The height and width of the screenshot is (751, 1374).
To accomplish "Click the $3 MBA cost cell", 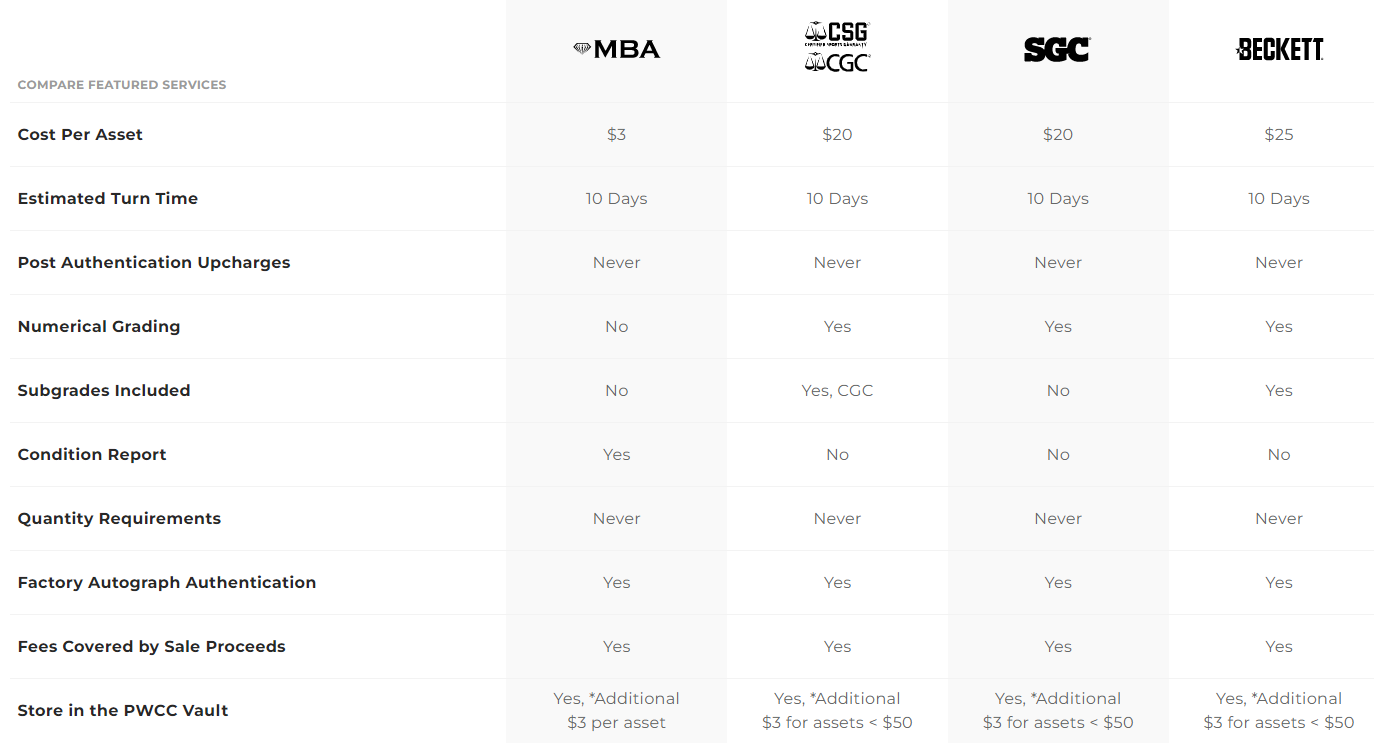I will (616, 134).
